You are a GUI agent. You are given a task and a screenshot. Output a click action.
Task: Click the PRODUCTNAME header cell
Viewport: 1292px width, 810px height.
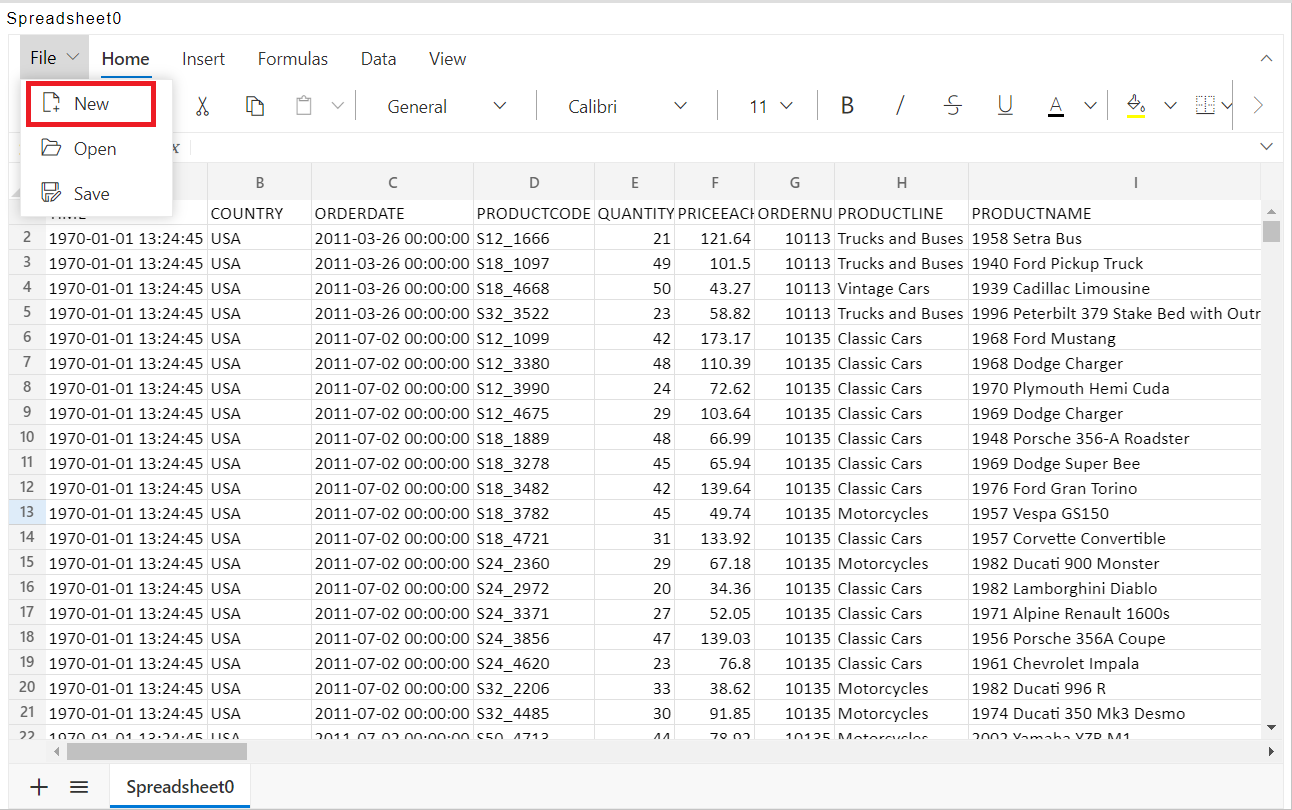click(1114, 213)
